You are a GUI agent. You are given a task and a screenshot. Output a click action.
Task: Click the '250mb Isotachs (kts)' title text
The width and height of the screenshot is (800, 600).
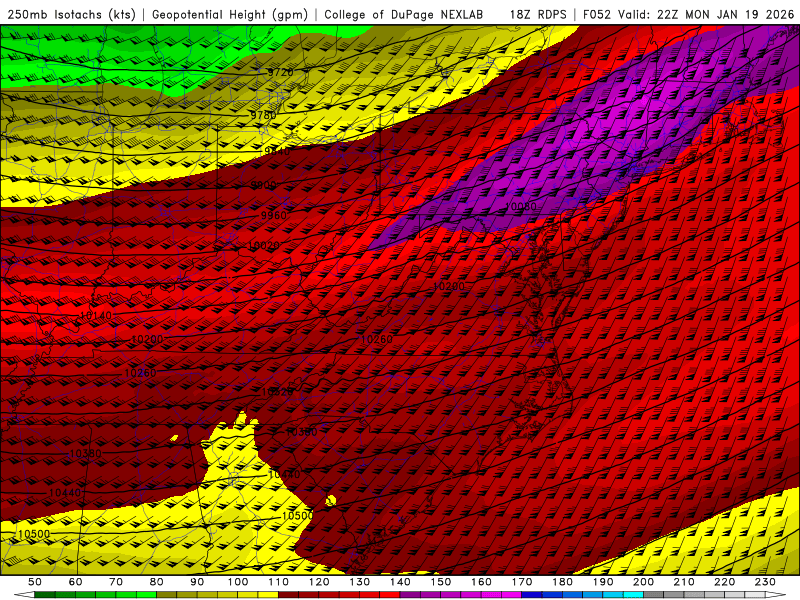click(72, 15)
